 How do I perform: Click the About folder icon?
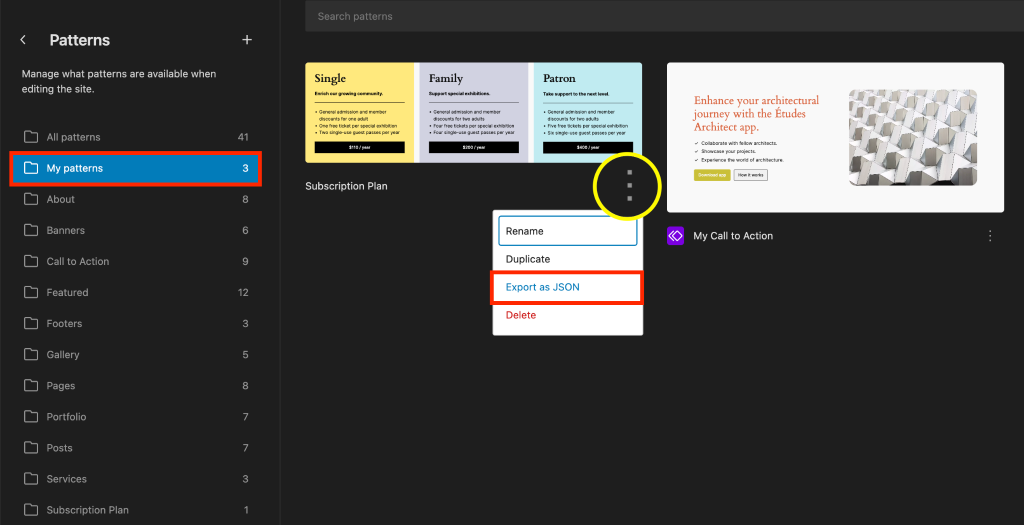point(31,199)
